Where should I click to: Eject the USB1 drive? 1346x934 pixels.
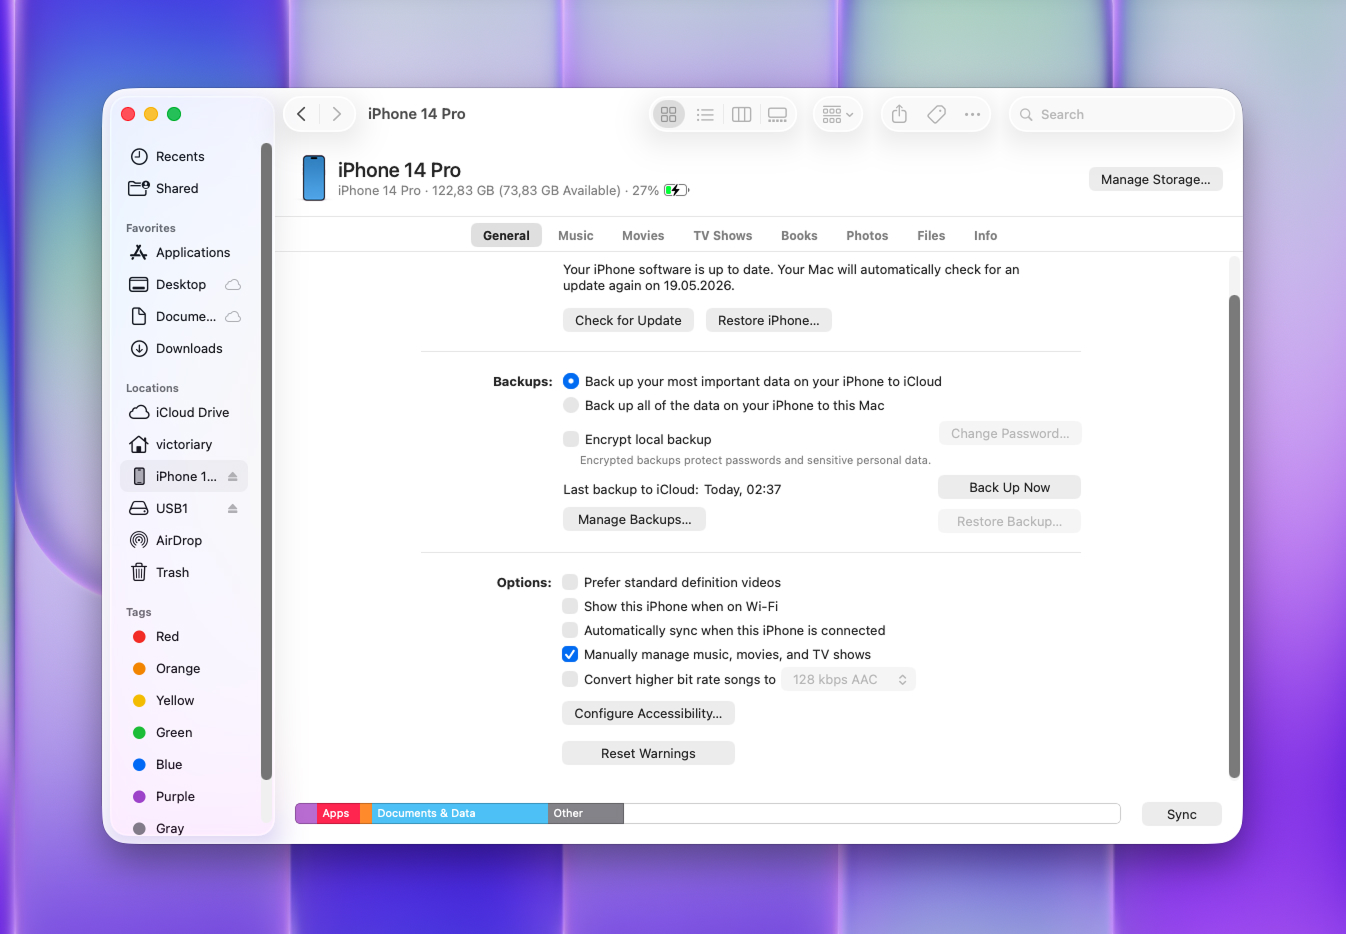tap(232, 509)
